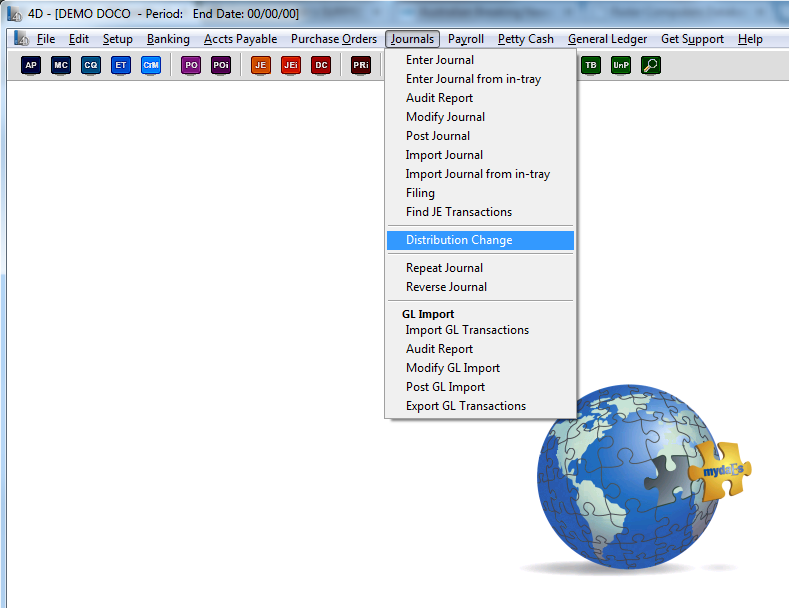
Task: Open the General Ledger menu
Action: tap(607, 39)
